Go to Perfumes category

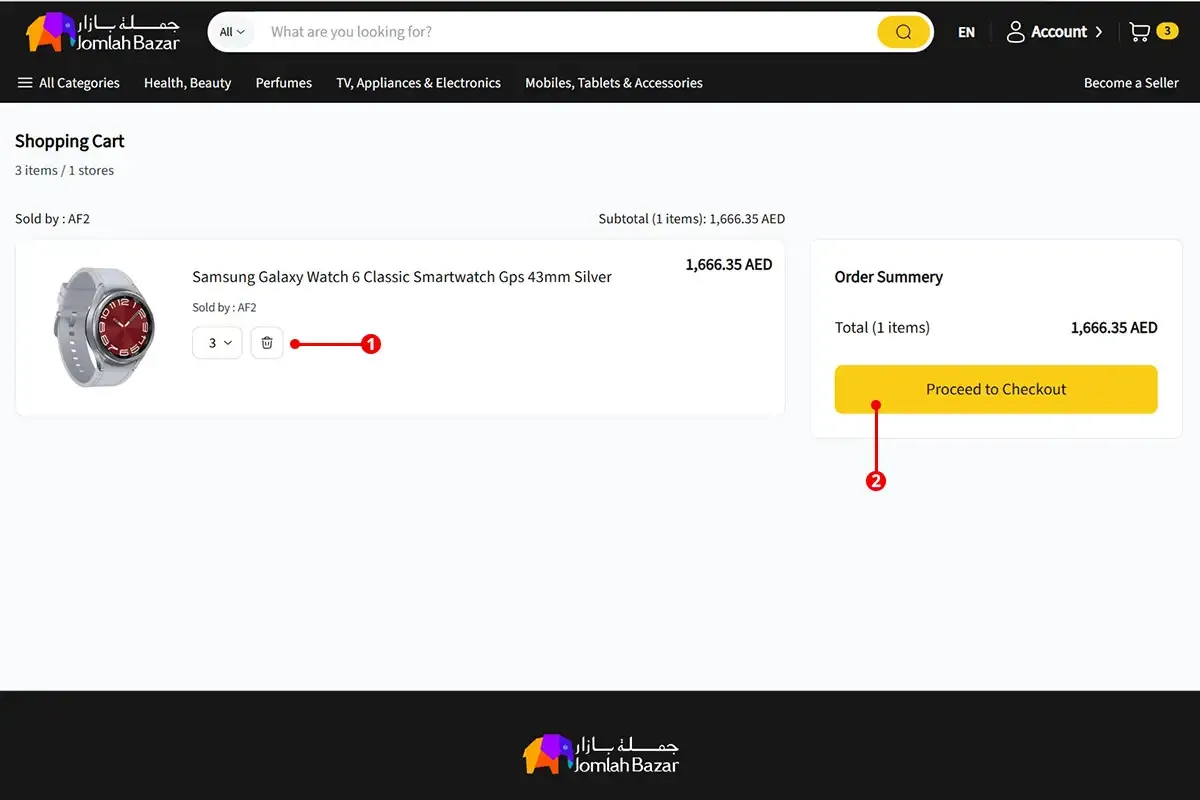coord(283,83)
